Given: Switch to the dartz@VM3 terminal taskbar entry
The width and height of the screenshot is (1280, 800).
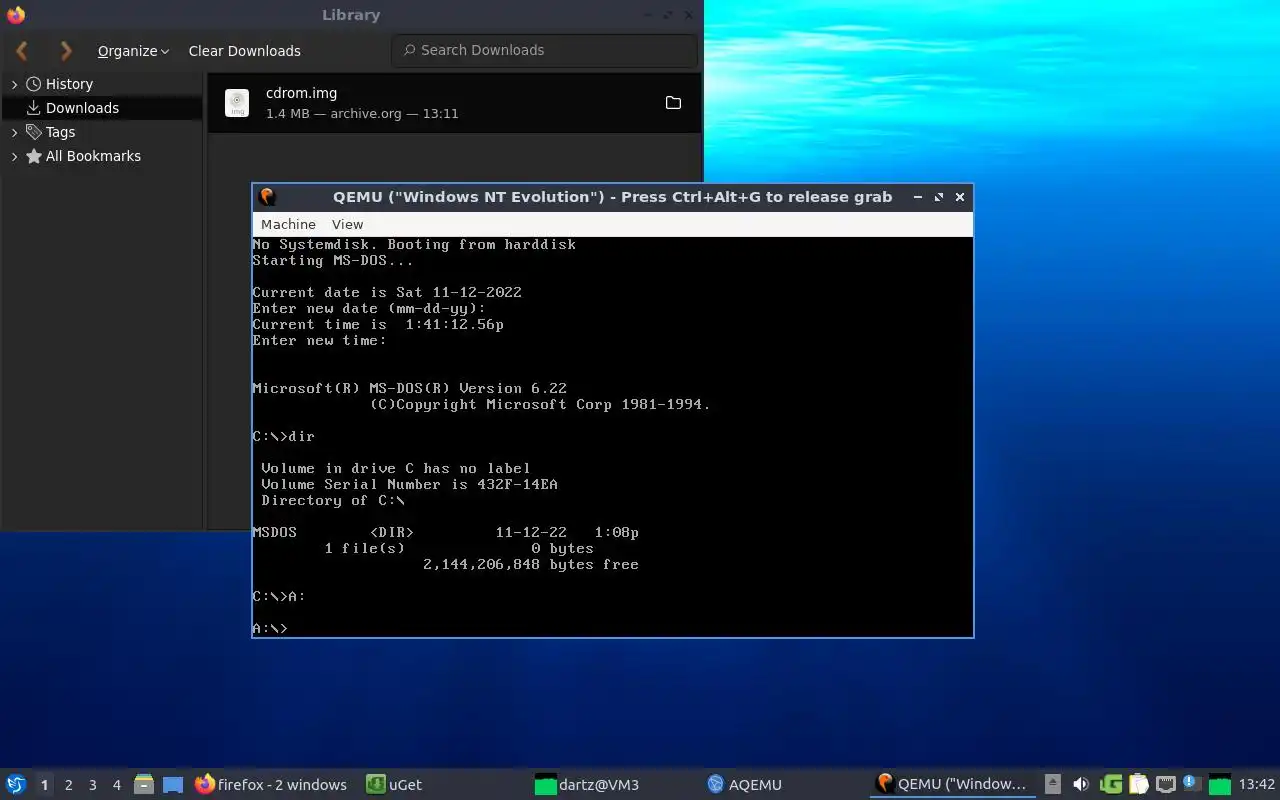Looking at the screenshot, I should 586,785.
